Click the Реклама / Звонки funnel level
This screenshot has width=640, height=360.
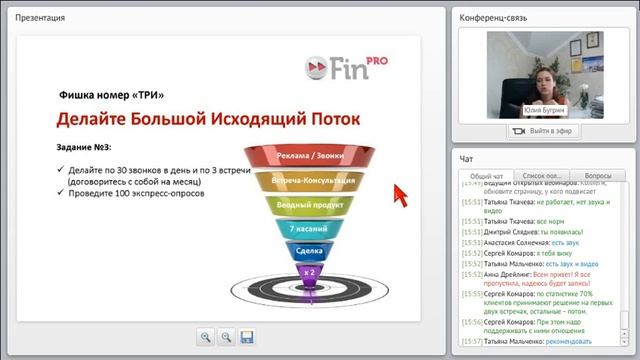click(309, 156)
